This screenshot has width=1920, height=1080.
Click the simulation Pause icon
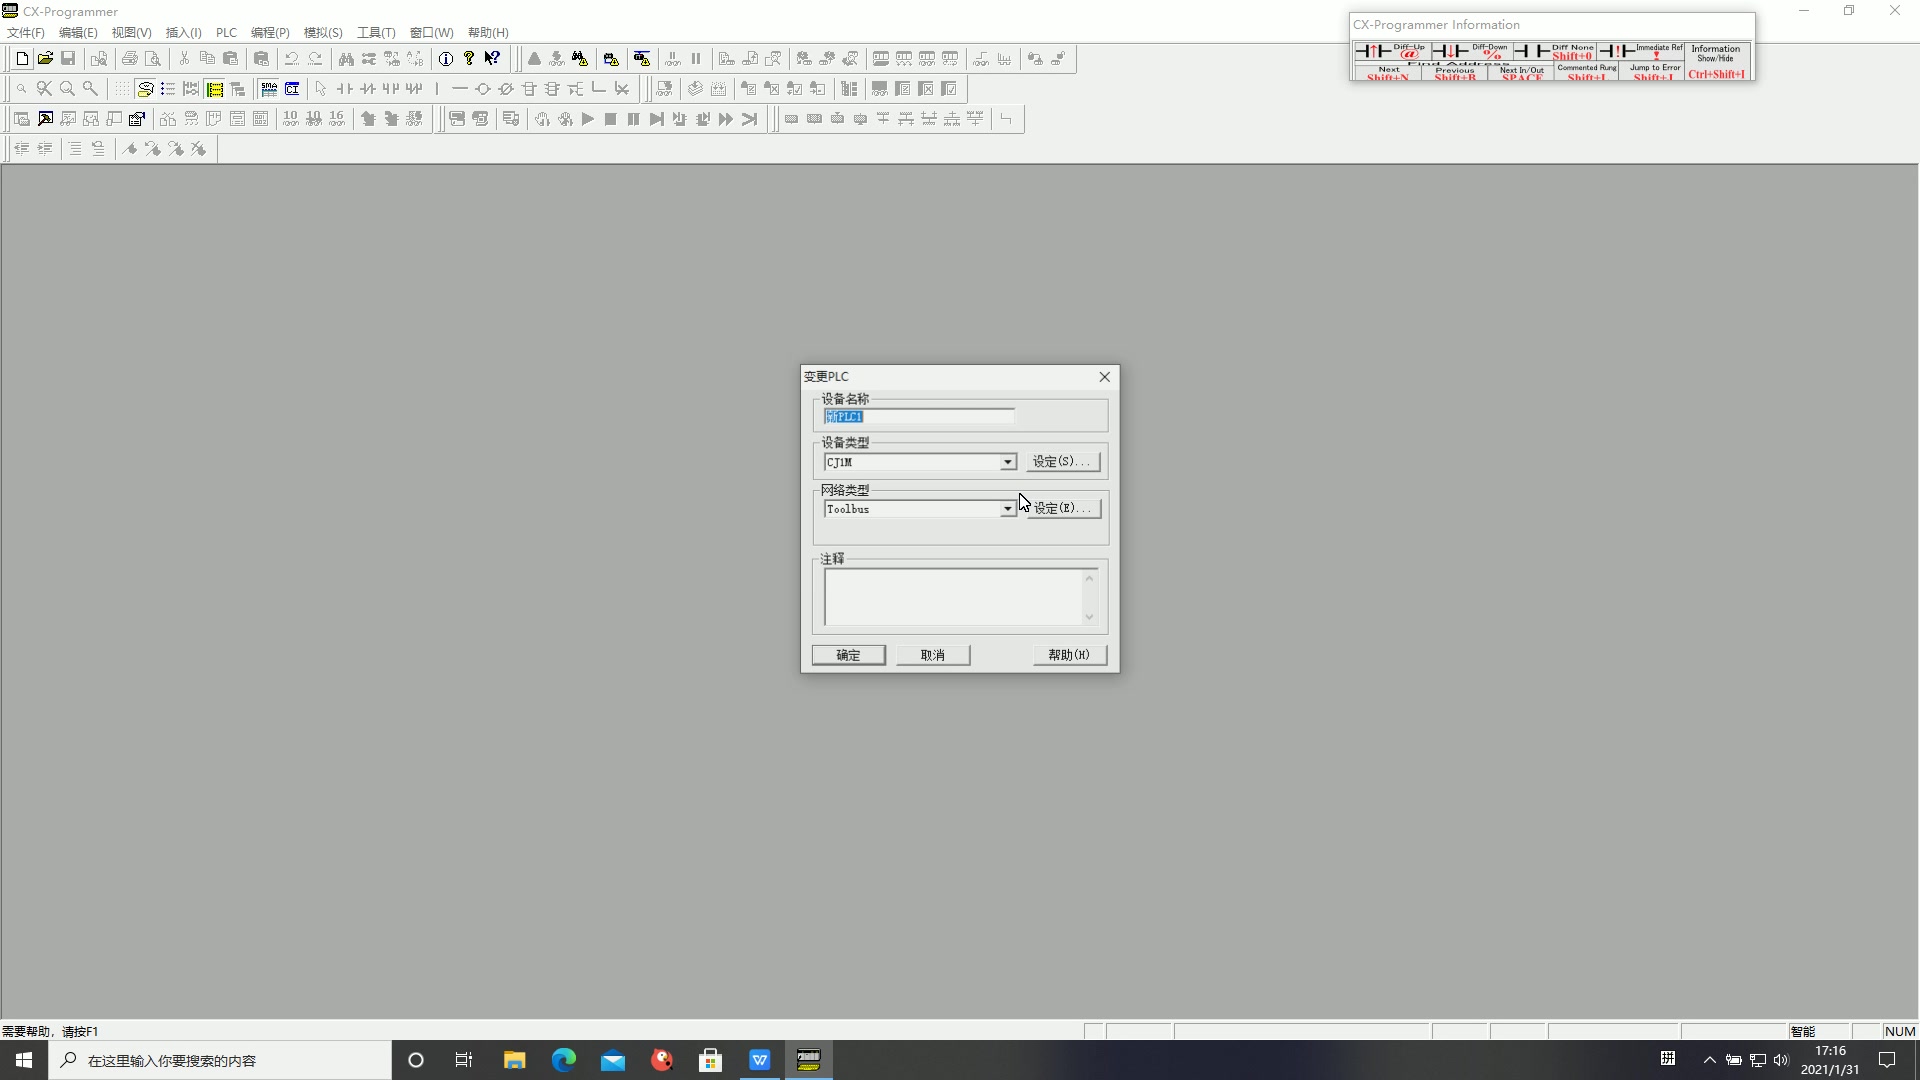pos(634,119)
